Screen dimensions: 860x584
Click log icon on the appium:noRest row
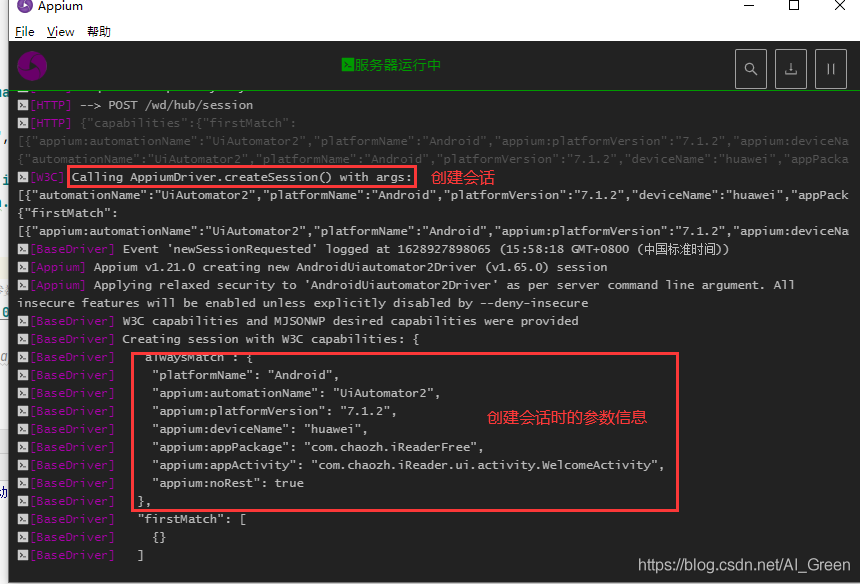coord(22,484)
